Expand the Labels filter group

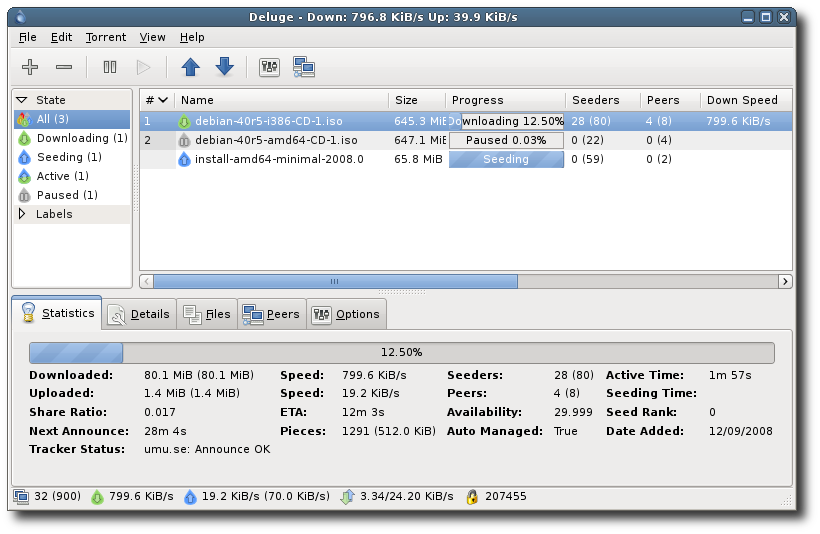pyautogui.click(x=22, y=214)
